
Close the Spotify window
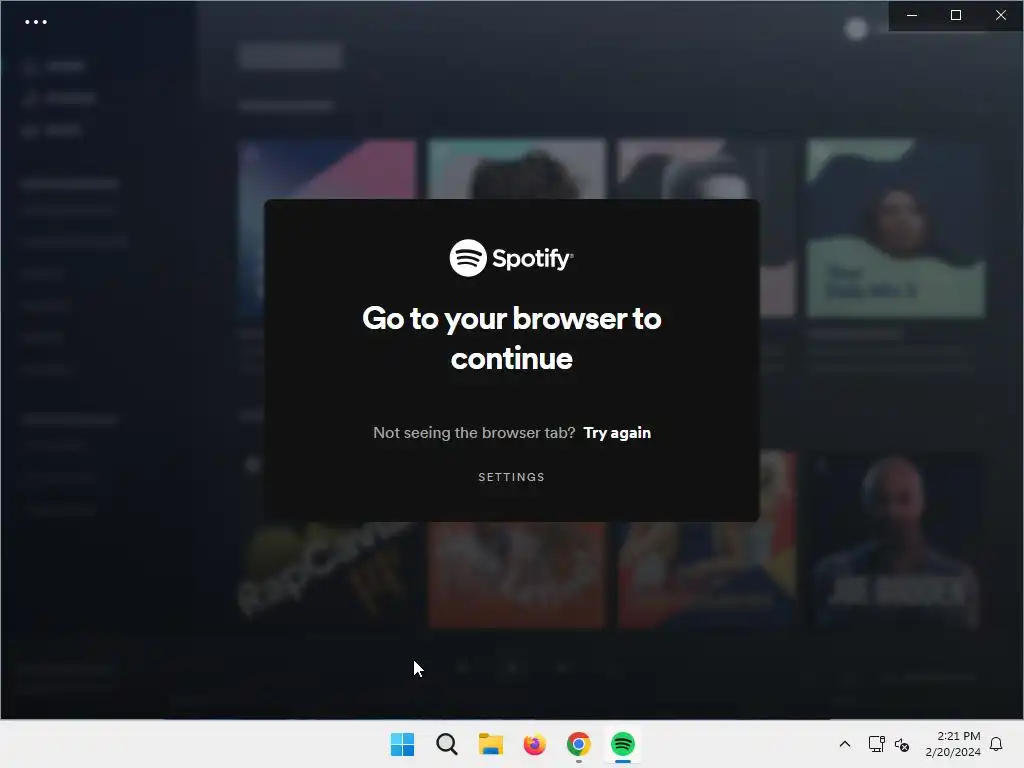click(x=1000, y=15)
